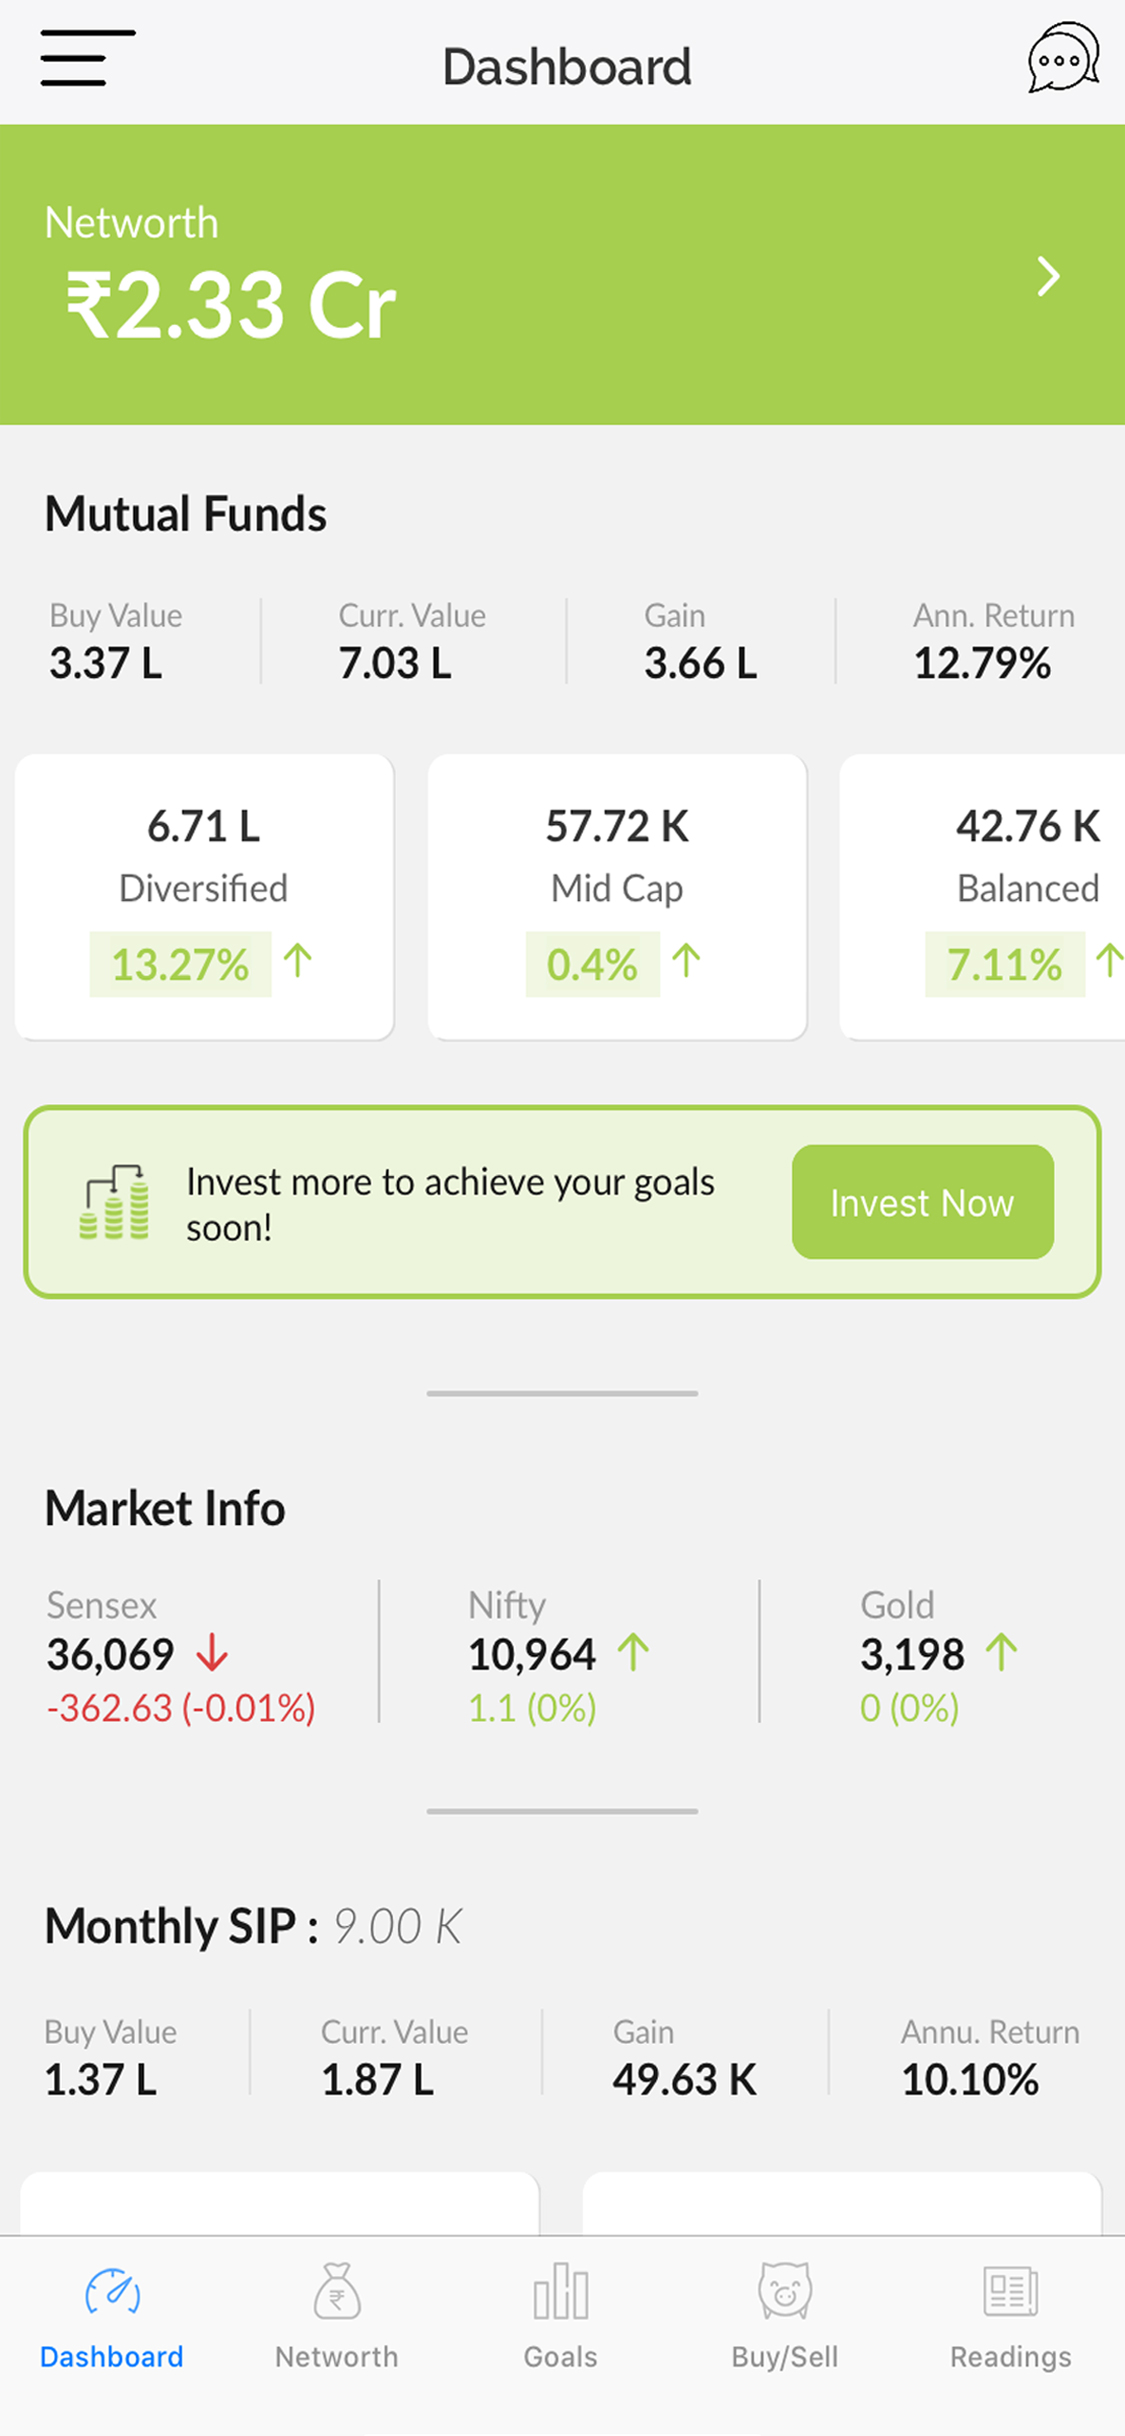Tap the Nifty 10,964 market entry

(x=560, y=1656)
